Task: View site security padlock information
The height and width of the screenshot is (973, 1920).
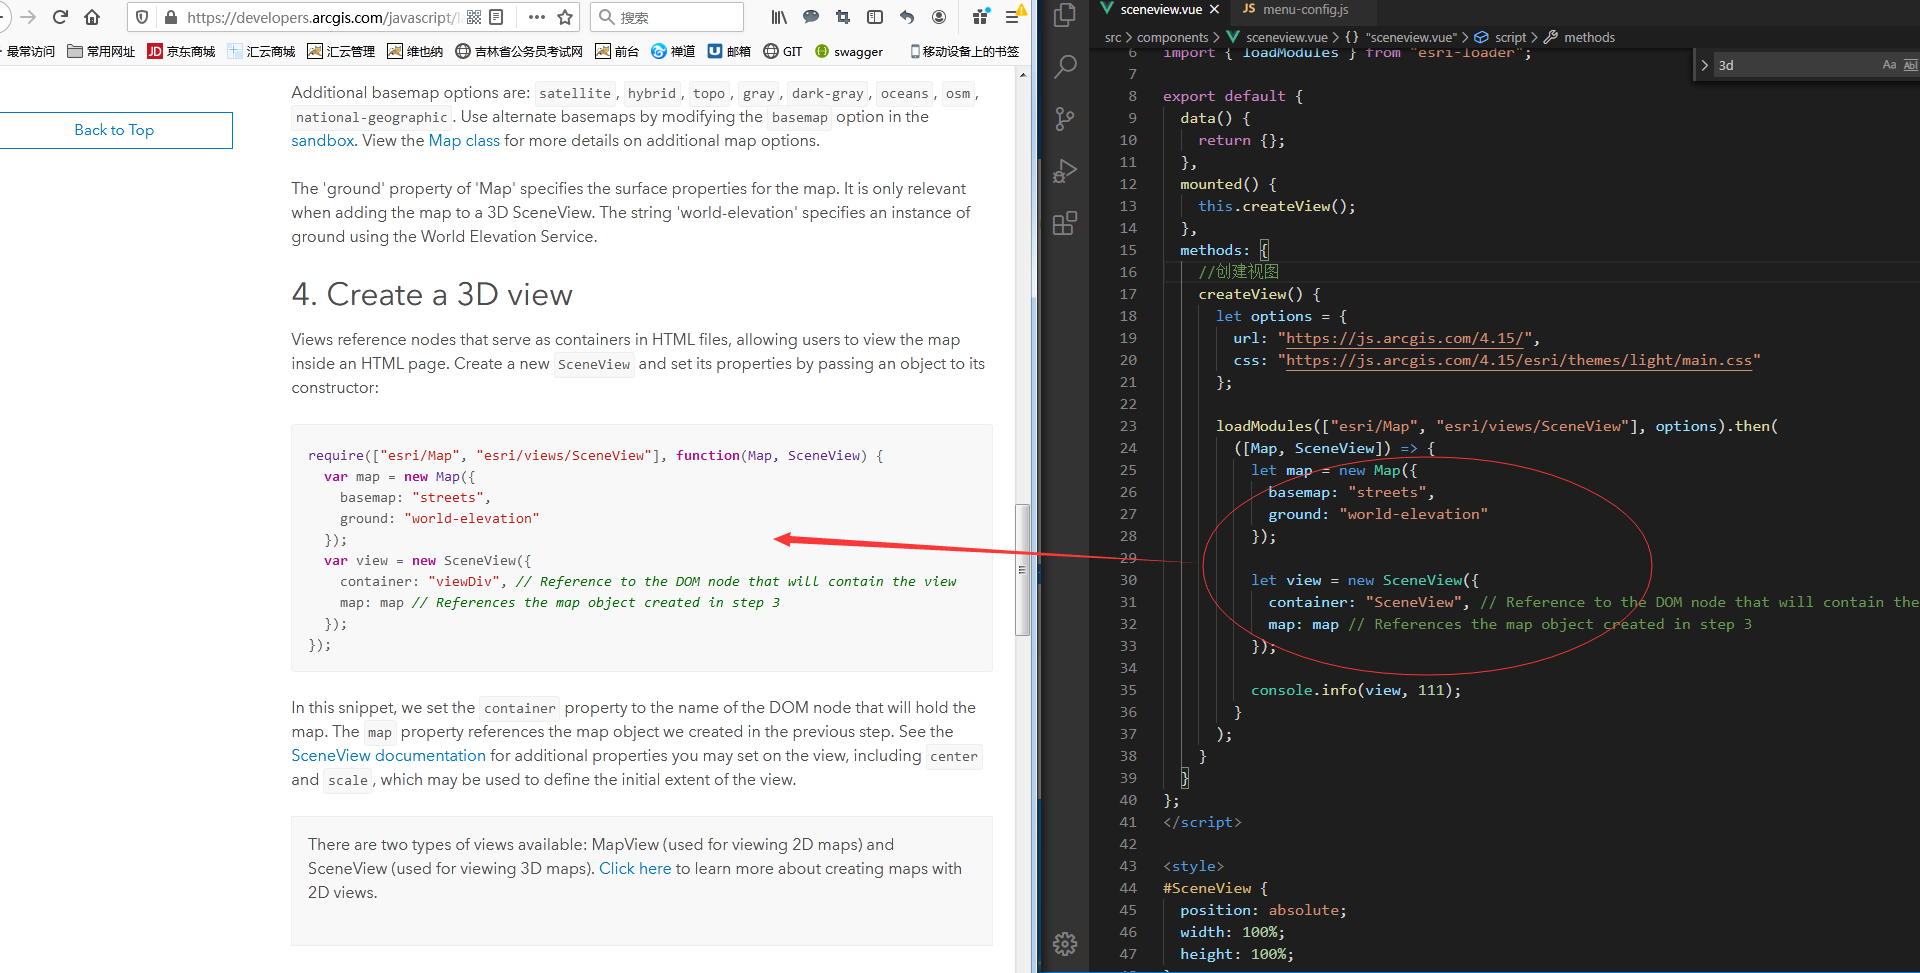Action: [171, 17]
